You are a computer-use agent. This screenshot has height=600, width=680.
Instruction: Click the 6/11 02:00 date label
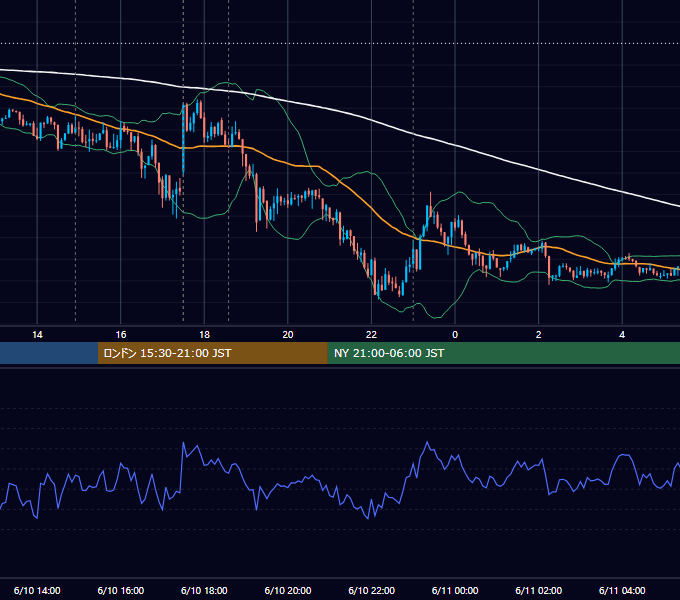tap(538, 590)
